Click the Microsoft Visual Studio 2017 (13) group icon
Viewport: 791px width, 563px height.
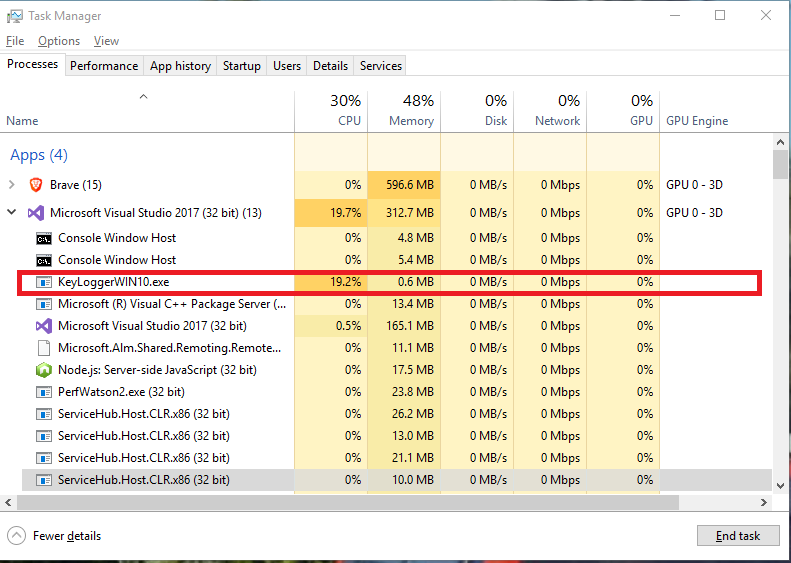(36, 213)
